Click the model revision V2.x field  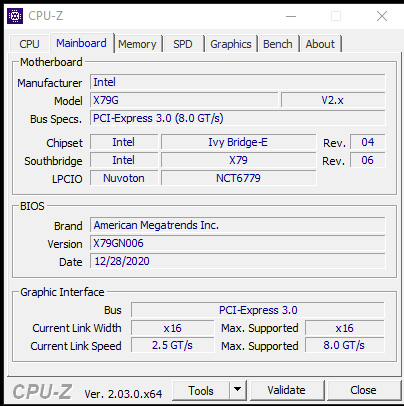[x=333, y=100]
